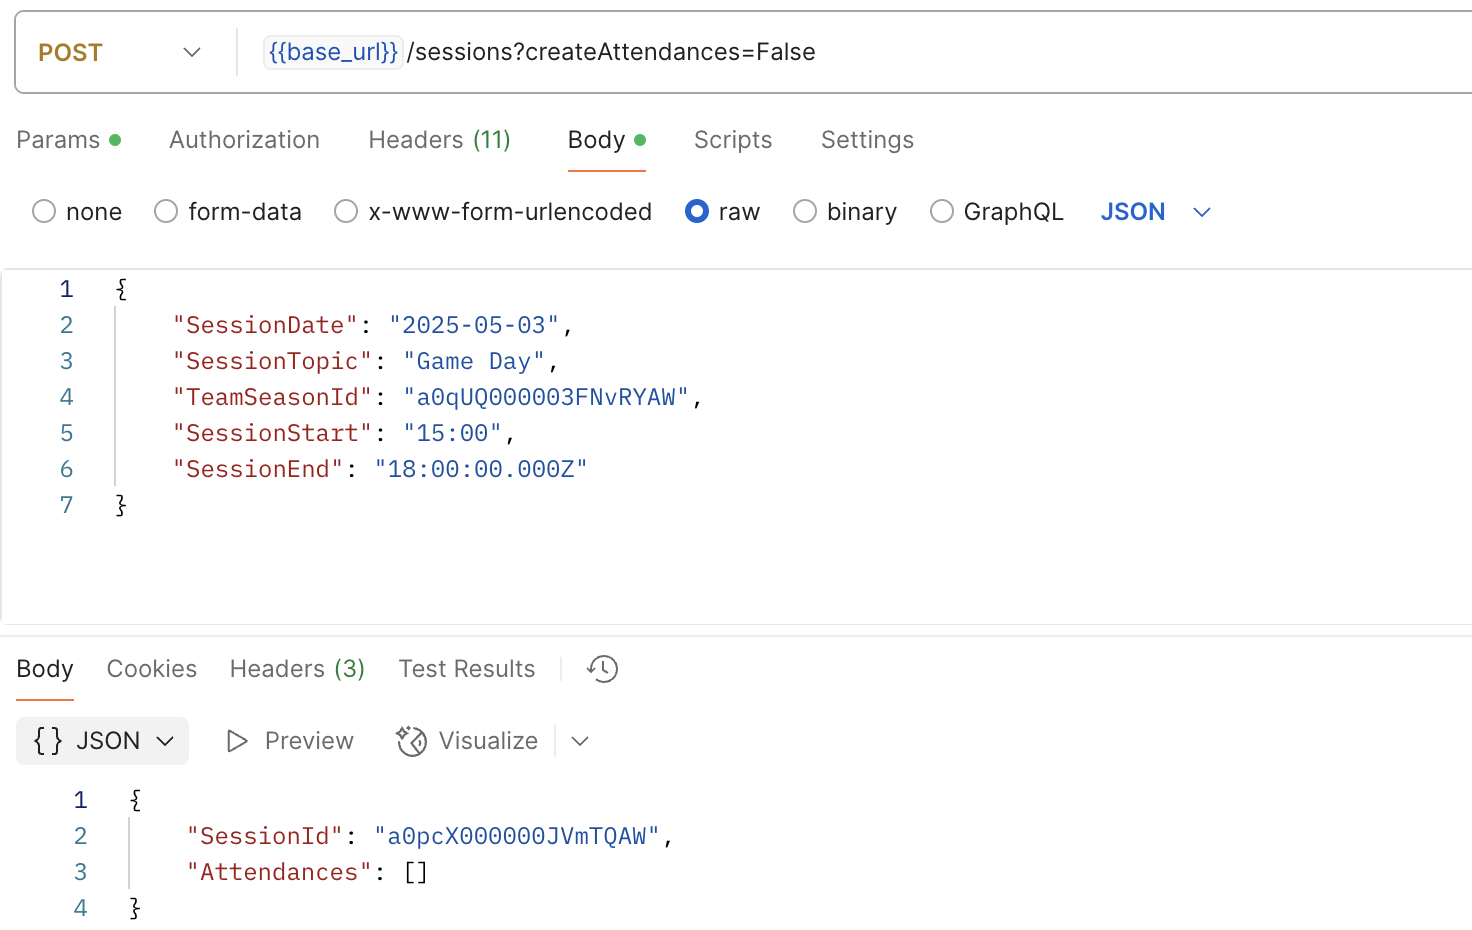Click the "SessionEnd" key
The image size is (1472, 930).
(x=258, y=469)
